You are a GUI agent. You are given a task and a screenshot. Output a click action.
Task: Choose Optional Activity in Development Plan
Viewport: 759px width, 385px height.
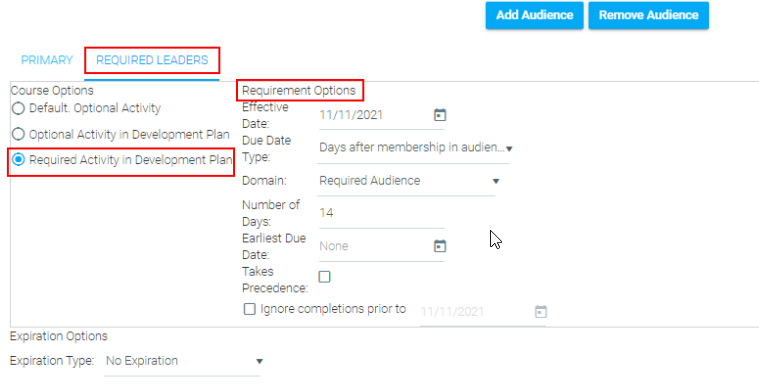(18, 134)
